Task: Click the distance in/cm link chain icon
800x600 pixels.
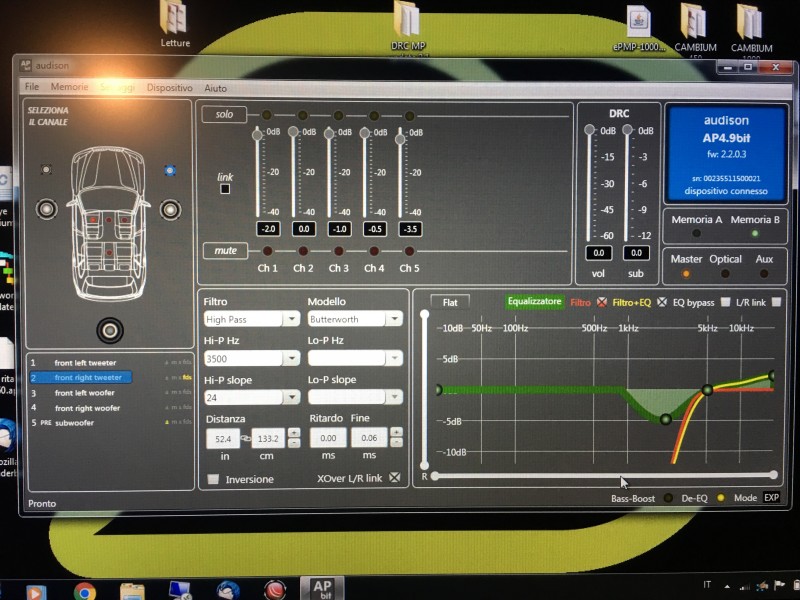Action: pyautogui.click(x=245, y=438)
